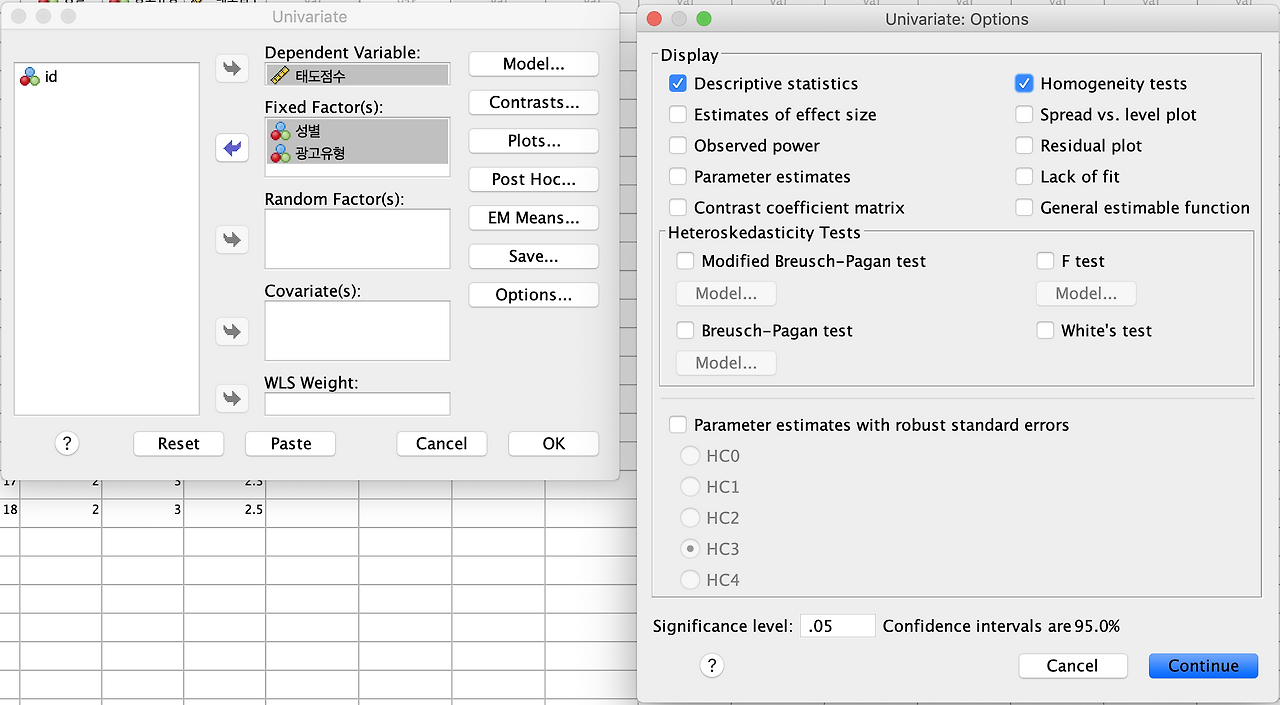Screen dimensions: 1280x705
Task: Select the id variable in source list
Action: (x=40, y=76)
